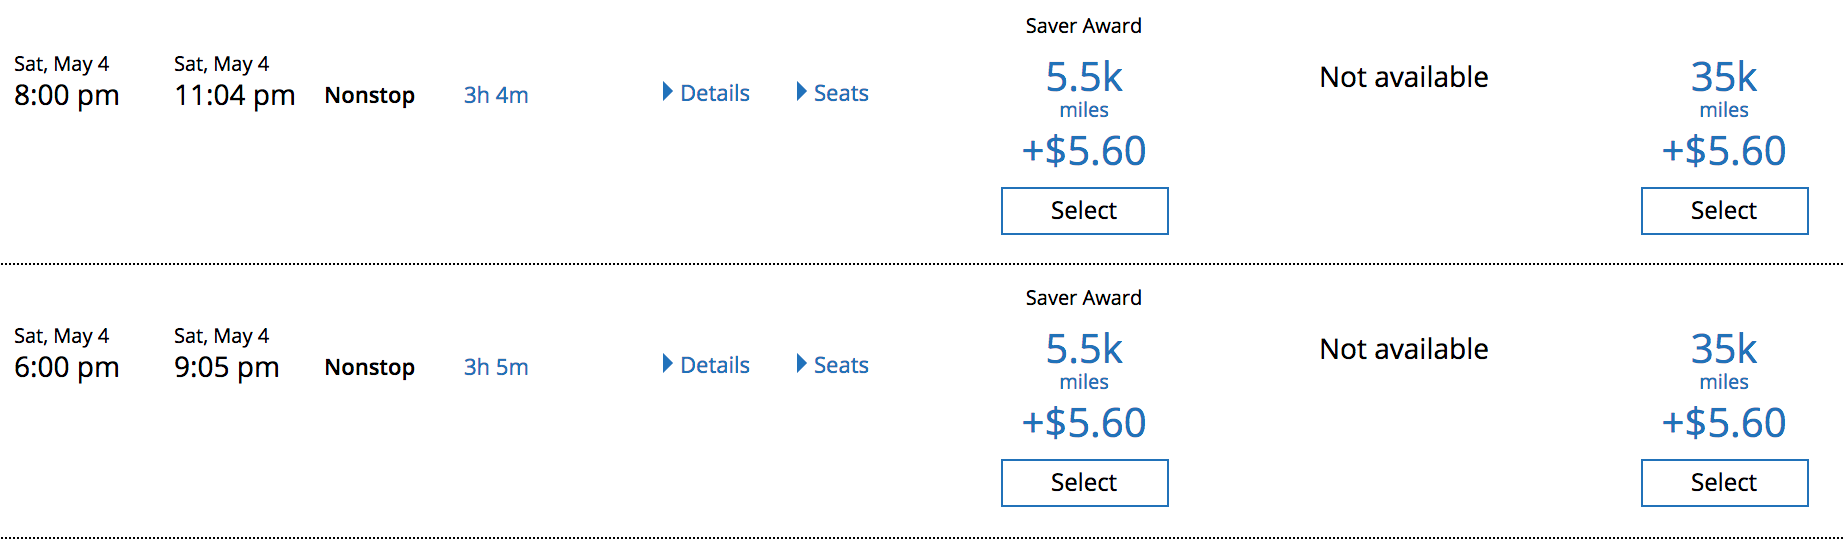Viewport: 1843px width, 539px height.
Task: Click 5.5k miles price on 8:00 pm flight
Action: tap(1084, 78)
